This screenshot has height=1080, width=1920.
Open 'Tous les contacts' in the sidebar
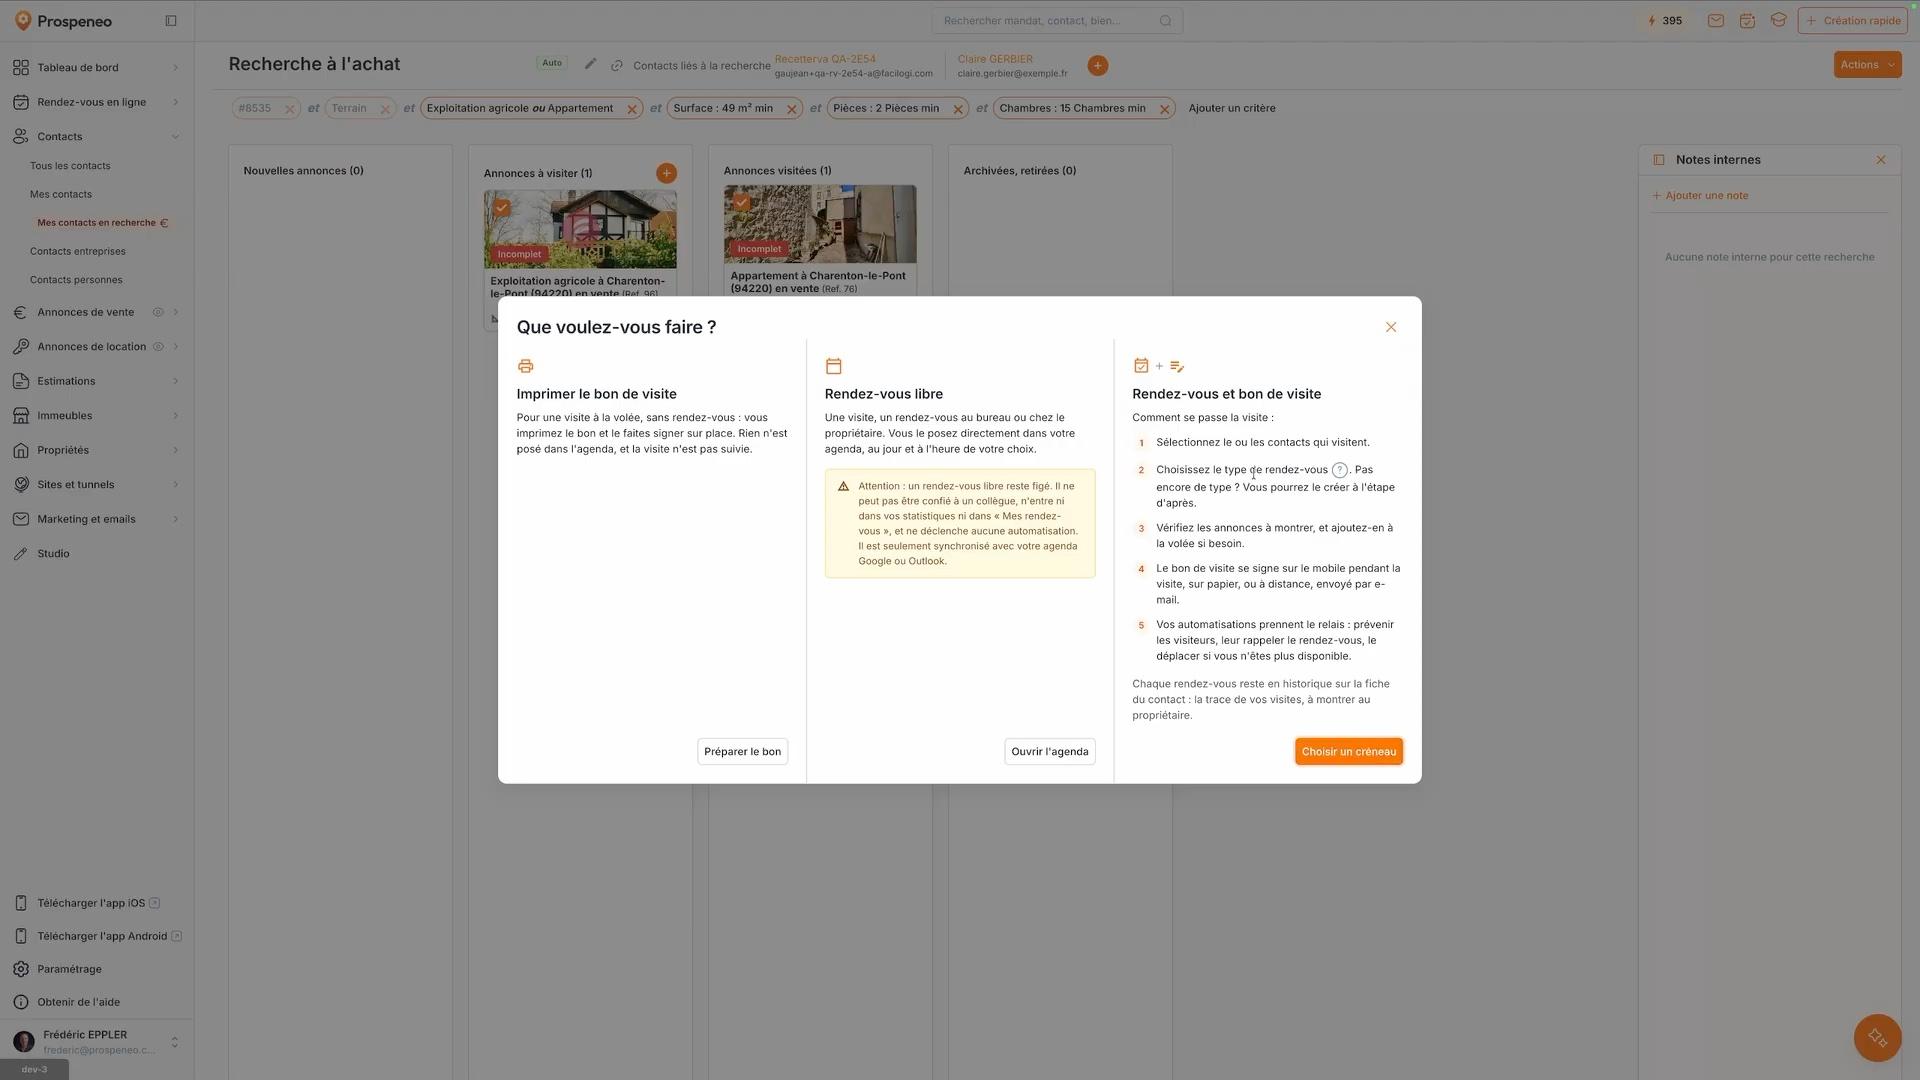70,166
